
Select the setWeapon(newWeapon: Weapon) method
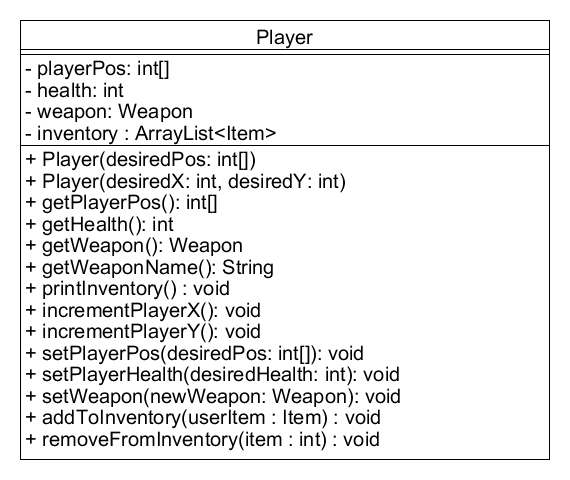pyautogui.click(x=213, y=396)
